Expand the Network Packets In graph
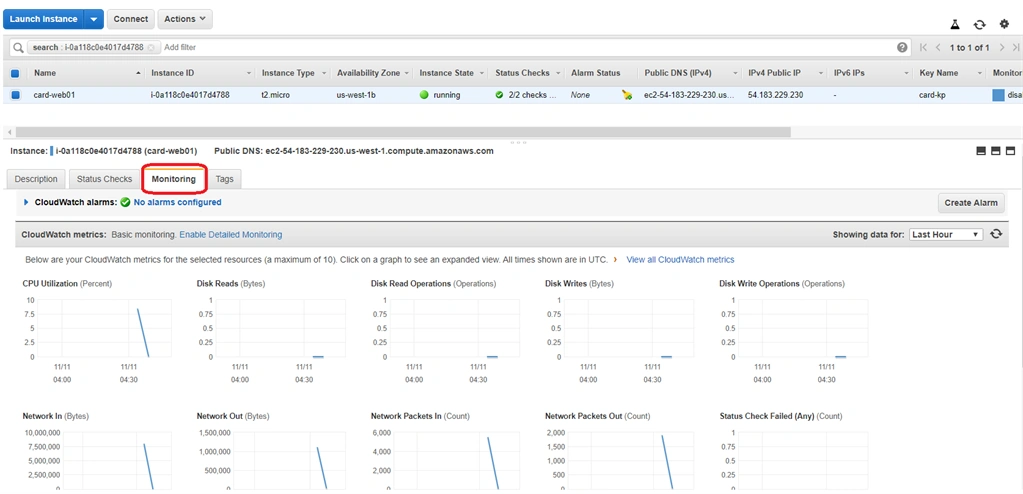 [x=446, y=459]
